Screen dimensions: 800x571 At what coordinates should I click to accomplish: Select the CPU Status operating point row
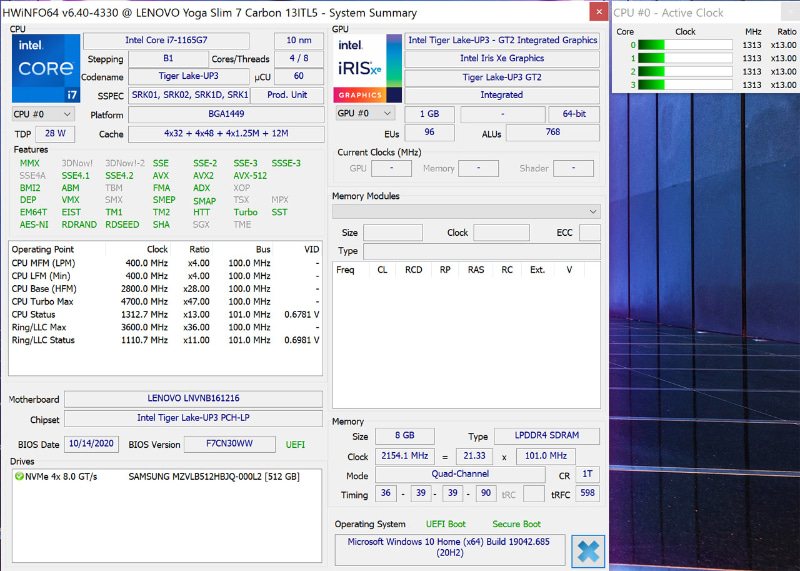(x=165, y=315)
